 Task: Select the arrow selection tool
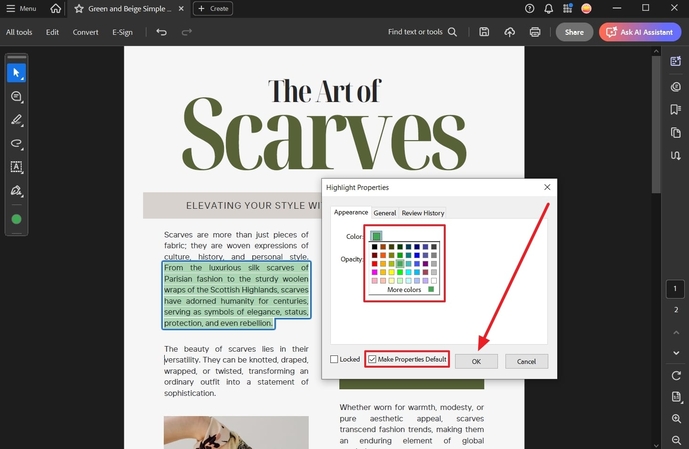[16, 73]
